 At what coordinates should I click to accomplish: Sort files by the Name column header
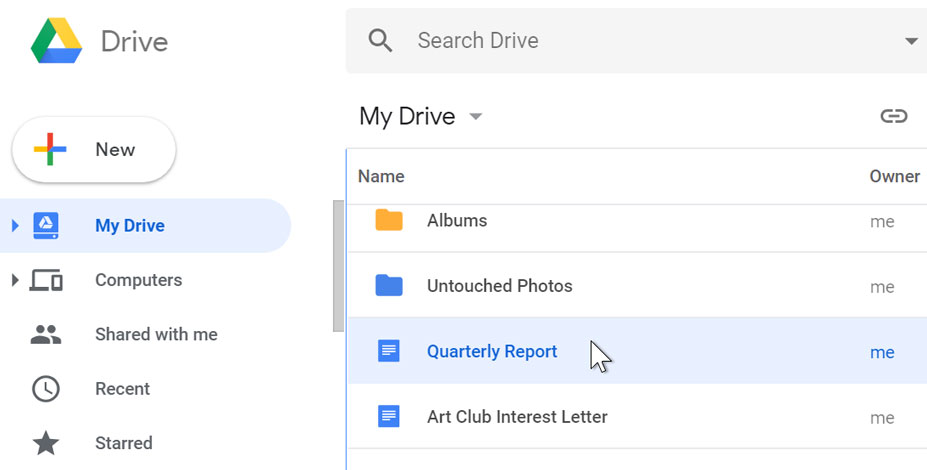[x=381, y=177]
